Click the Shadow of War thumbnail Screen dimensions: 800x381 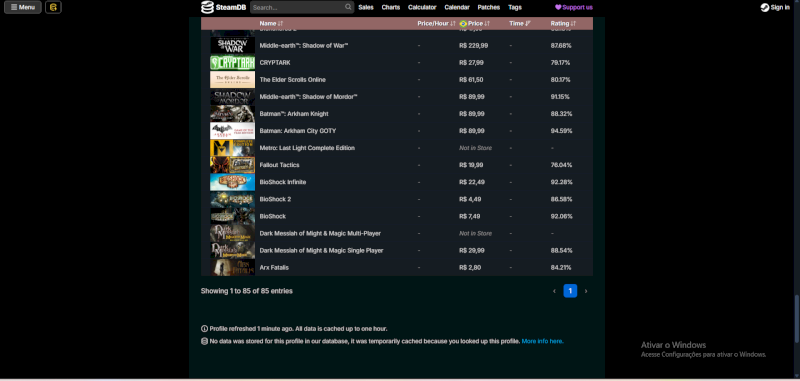(x=233, y=45)
